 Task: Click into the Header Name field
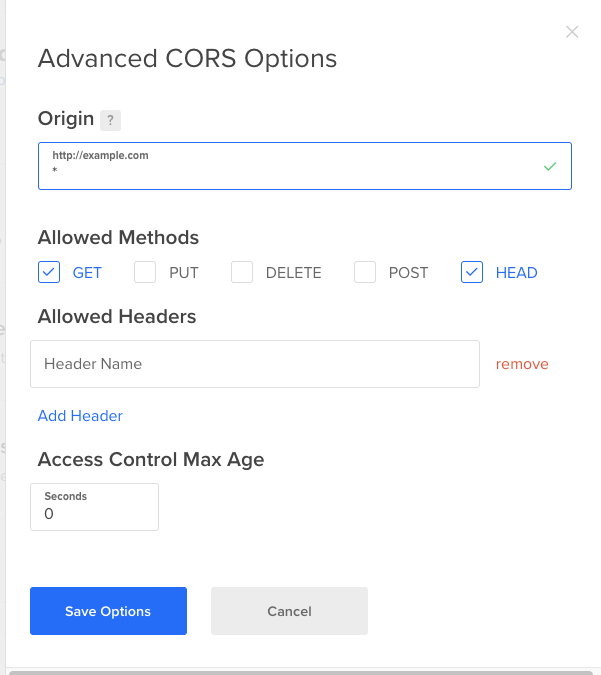tap(255, 364)
